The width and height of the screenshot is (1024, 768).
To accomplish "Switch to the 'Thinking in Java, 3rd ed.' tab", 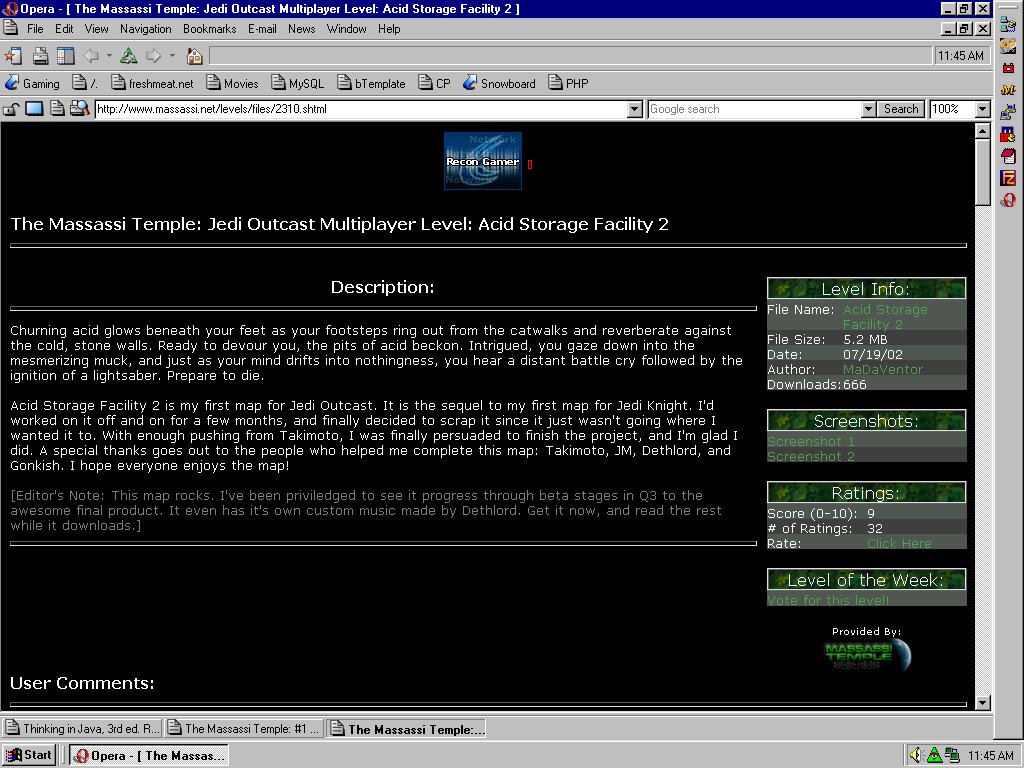I will click(82, 729).
